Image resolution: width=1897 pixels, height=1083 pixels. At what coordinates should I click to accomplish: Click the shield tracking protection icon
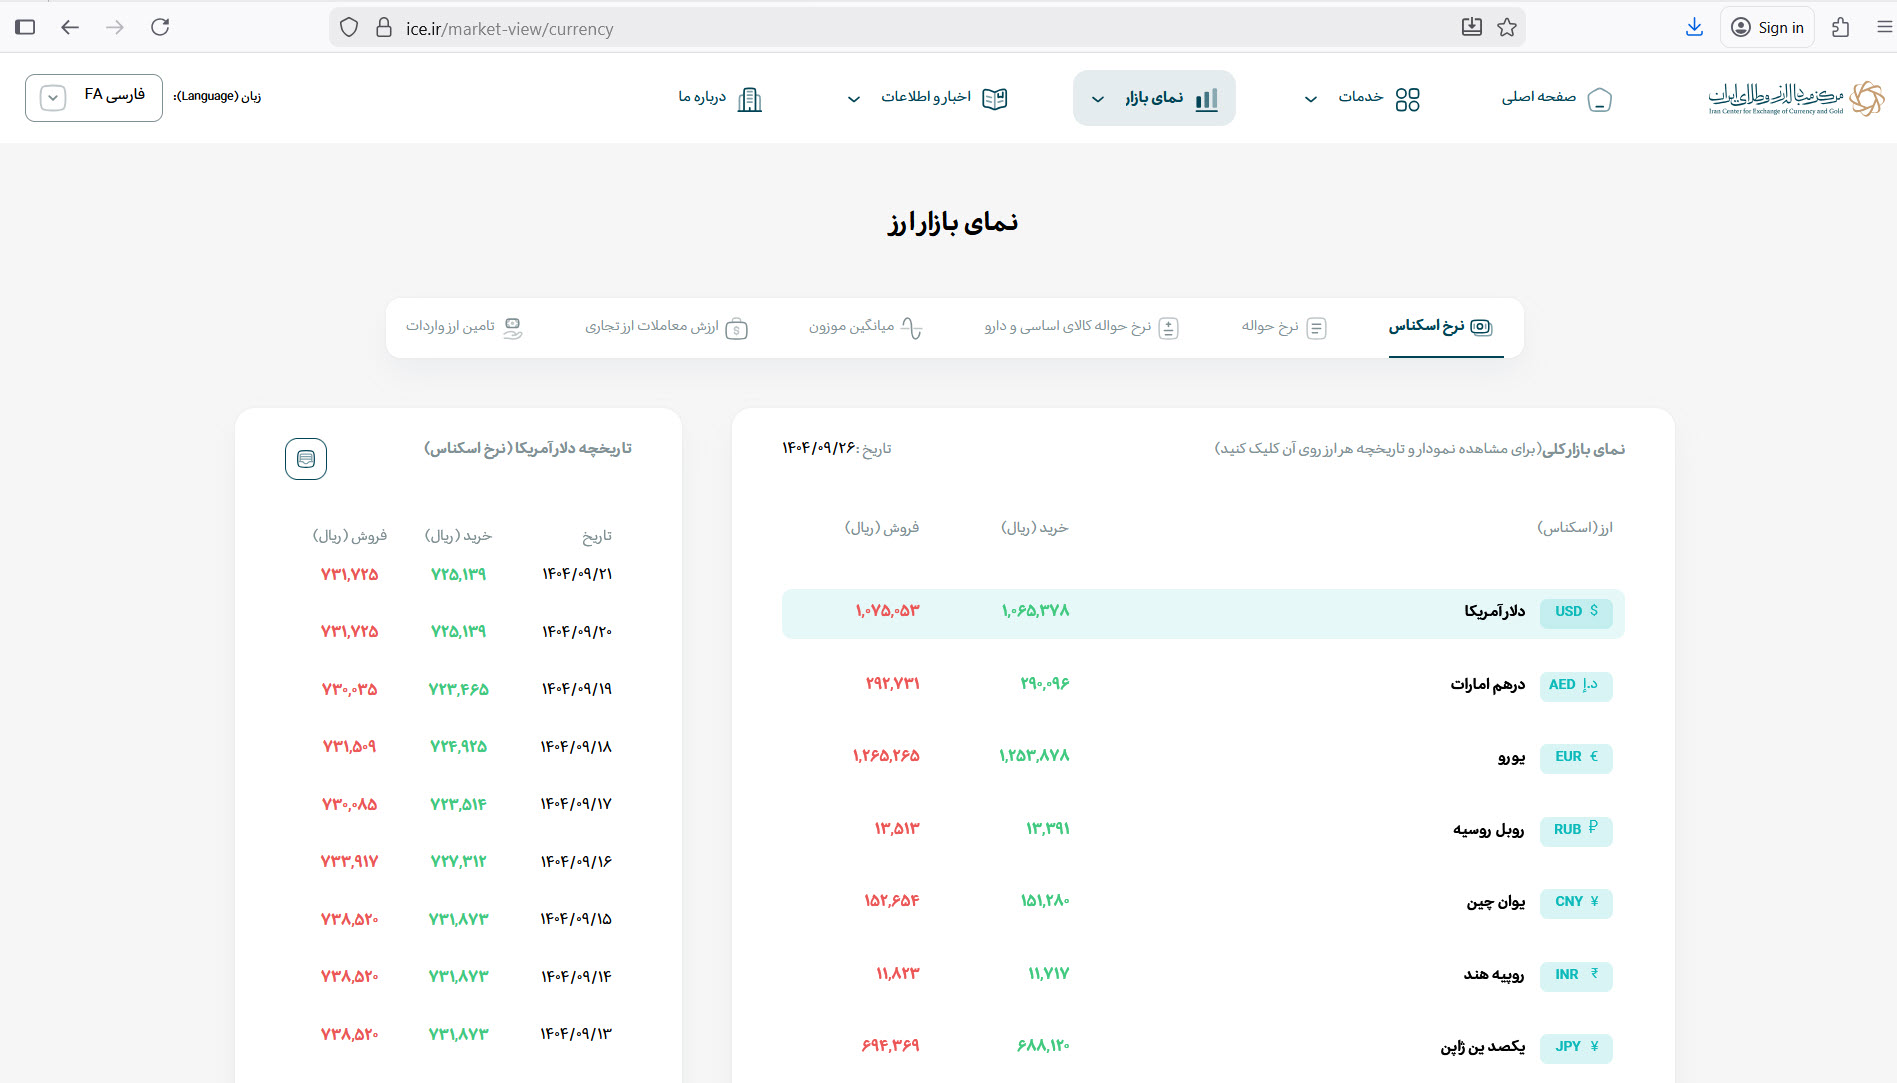pos(349,28)
